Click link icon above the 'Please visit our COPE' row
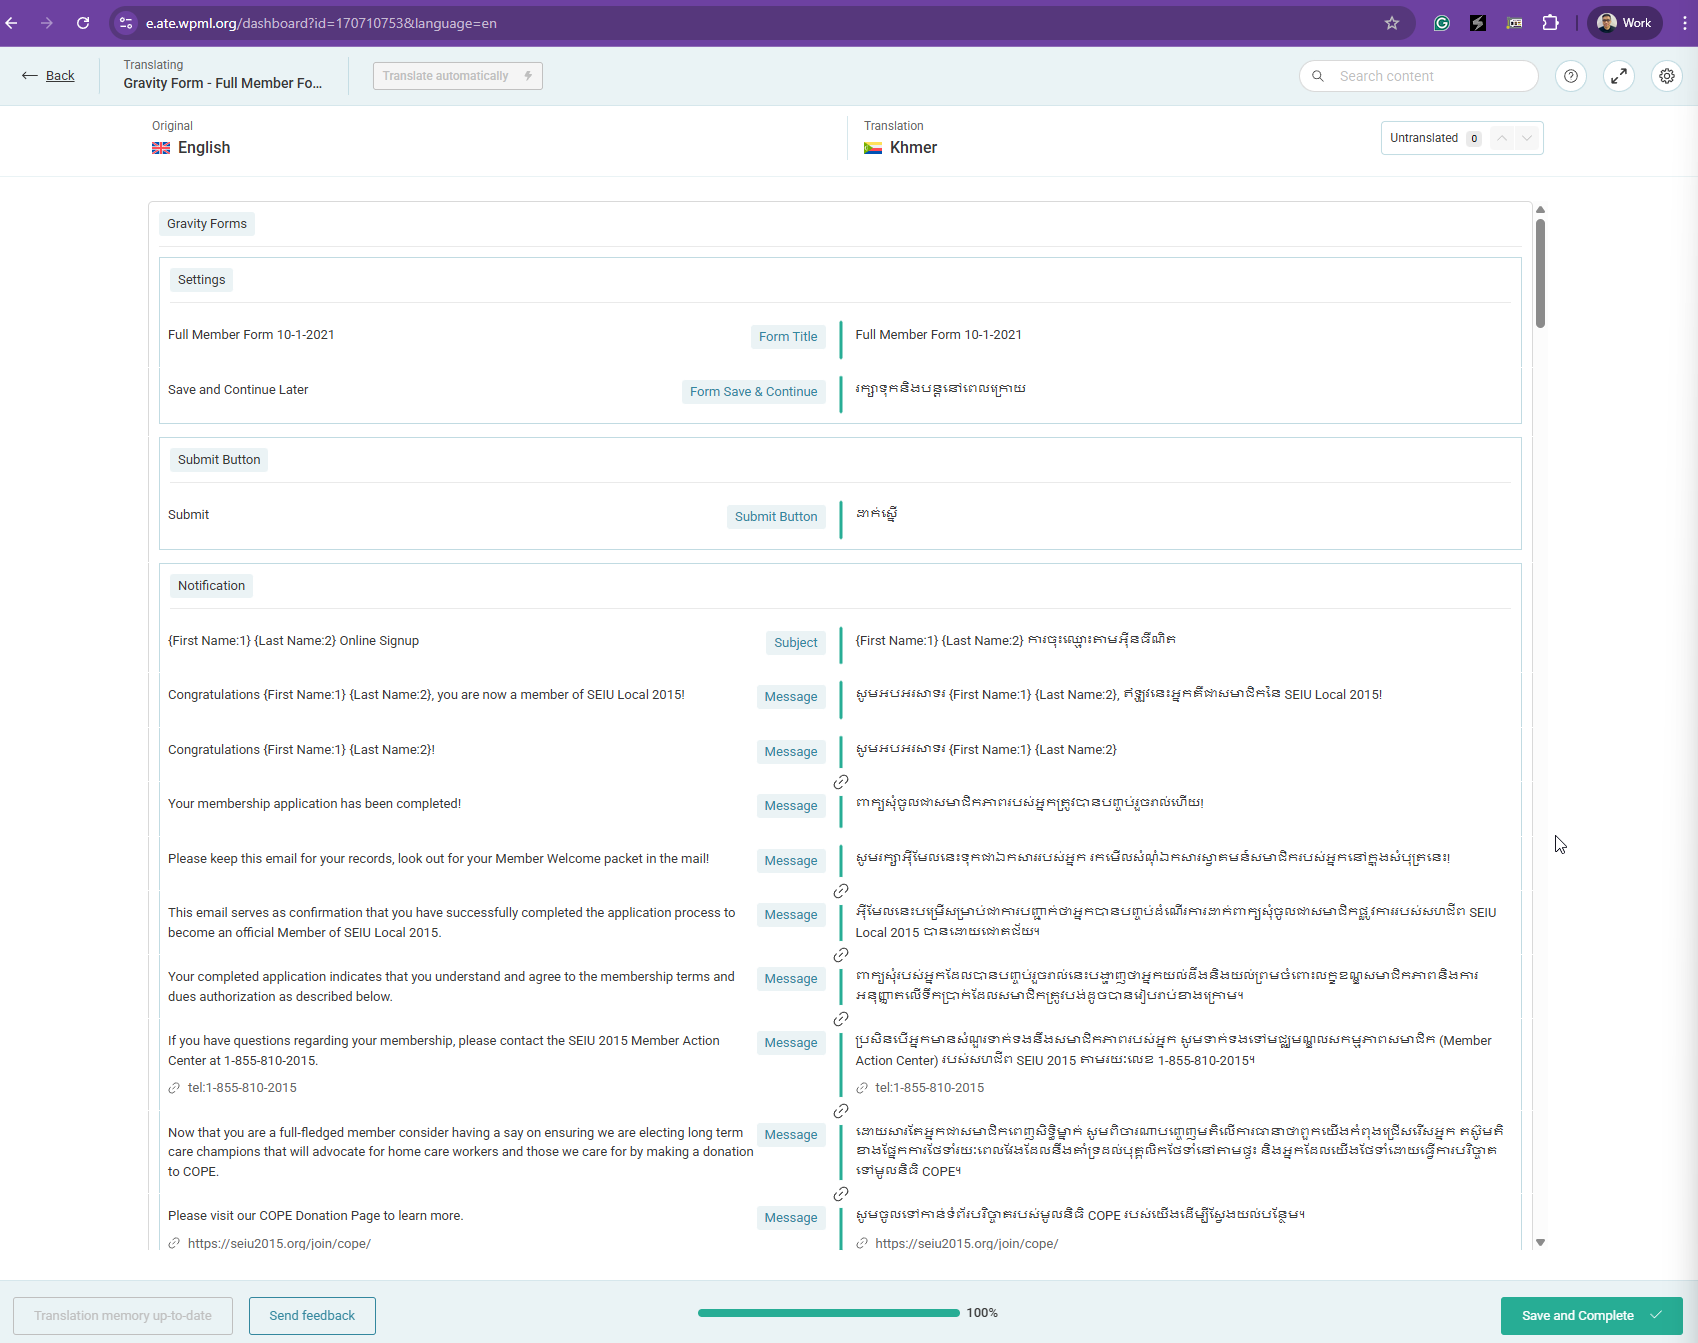The width and height of the screenshot is (1698, 1343). (841, 1194)
